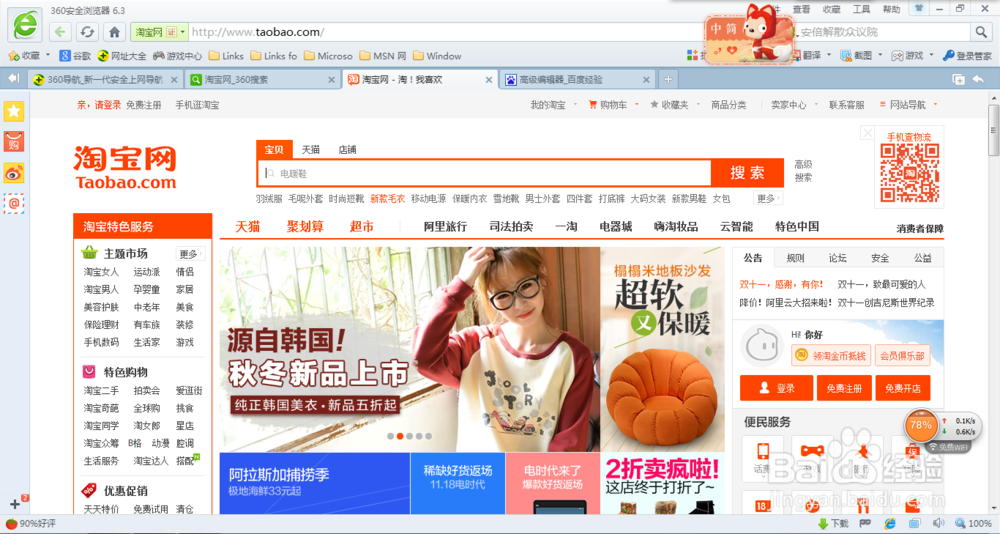The width and height of the screenshot is (1000, 534).
Task: Click the orange 登录 button
Action: point(777,388)
